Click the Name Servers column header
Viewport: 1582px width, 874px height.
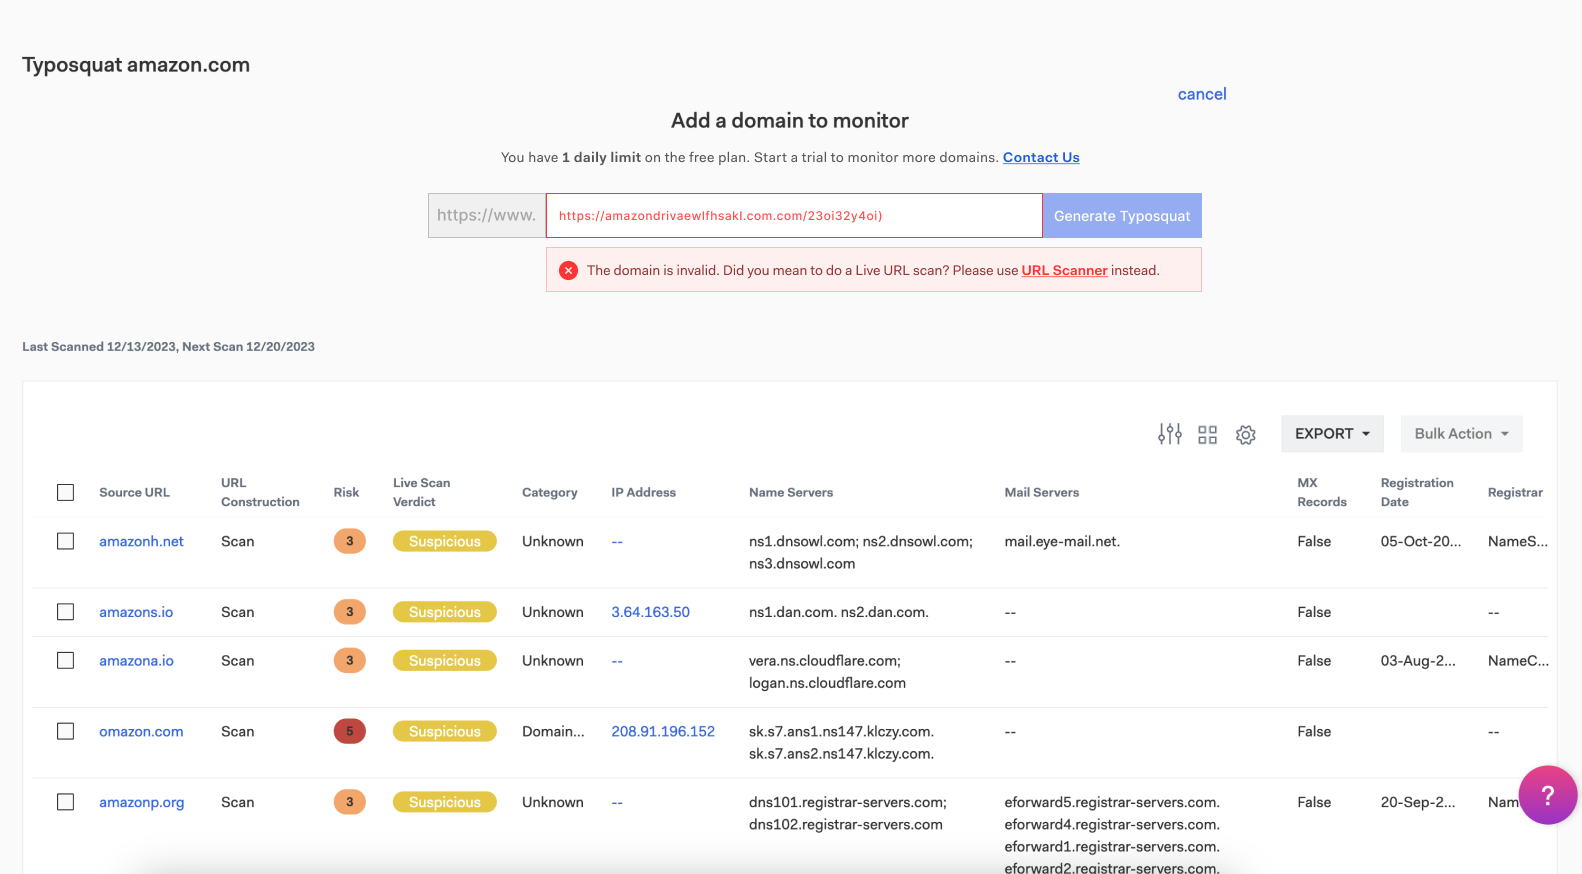[x=791, y=492]
